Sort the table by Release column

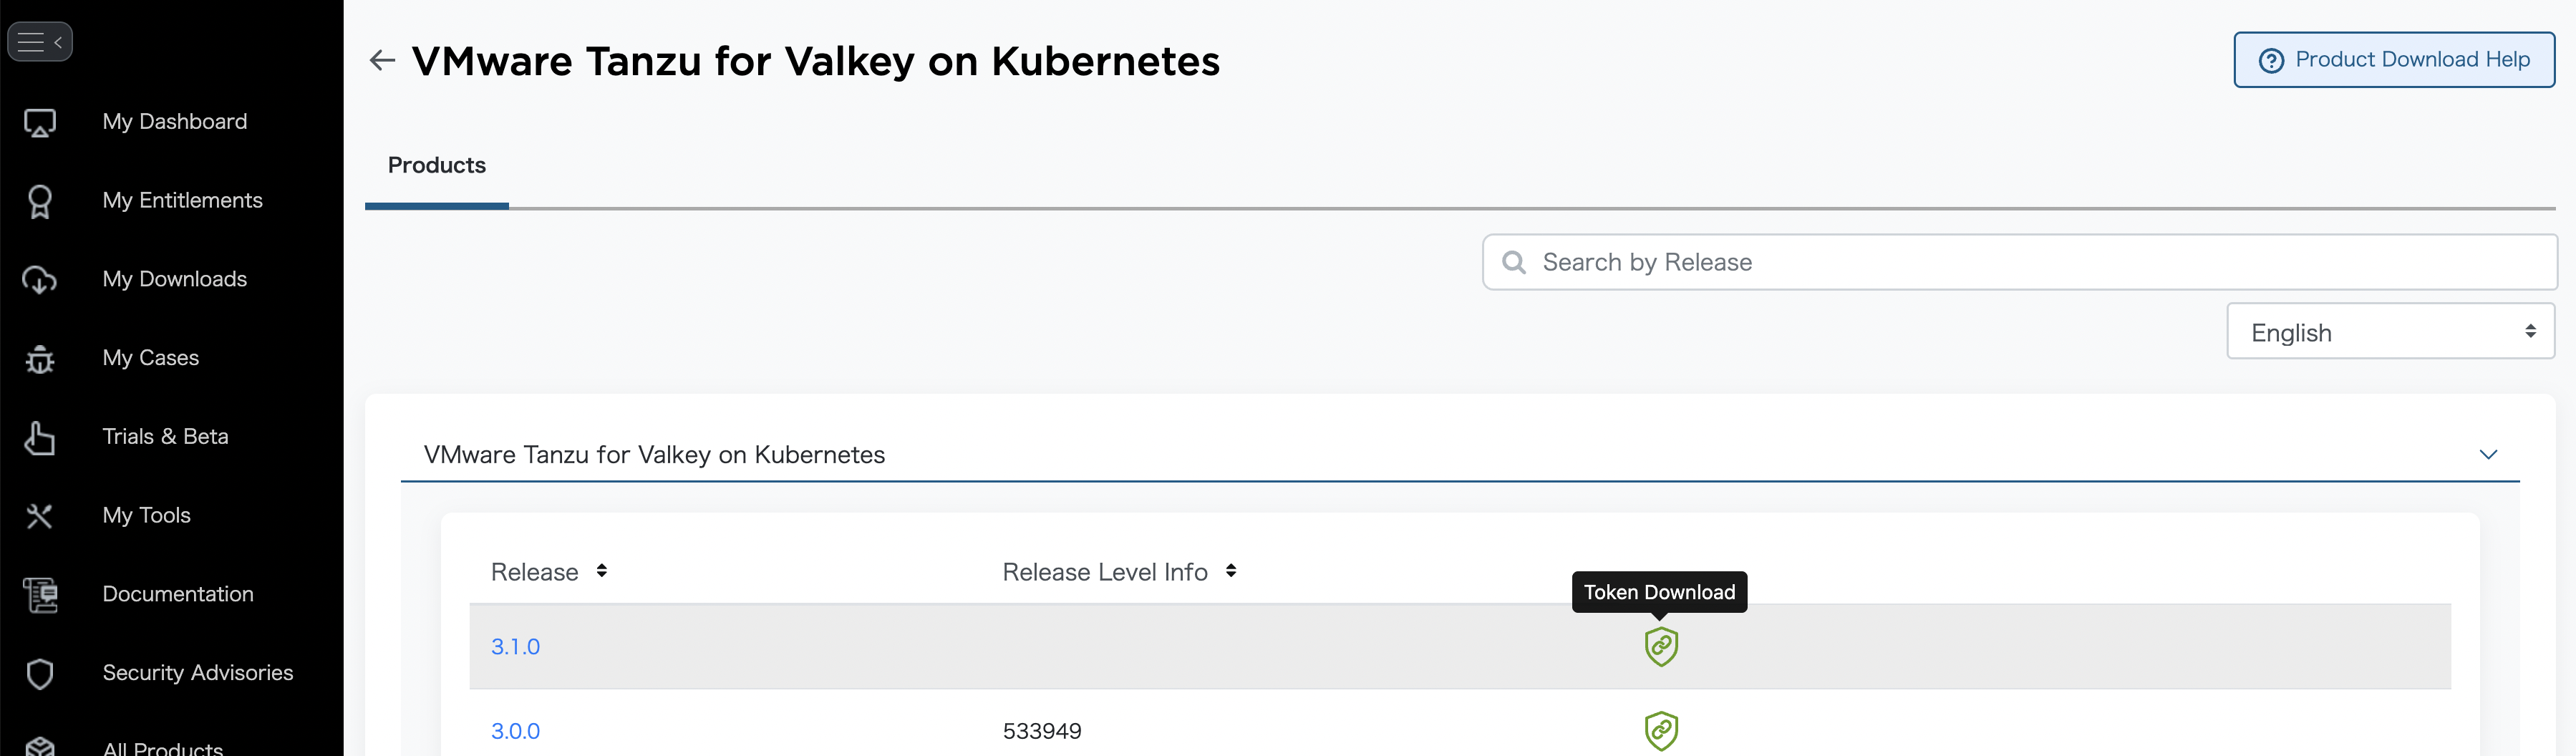601,571
